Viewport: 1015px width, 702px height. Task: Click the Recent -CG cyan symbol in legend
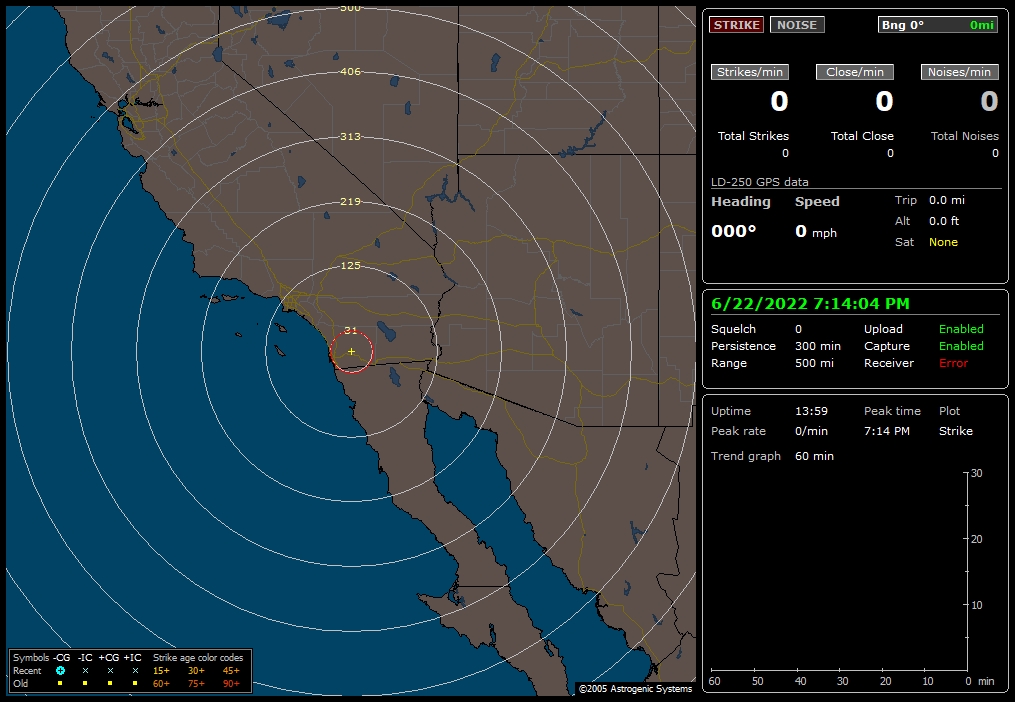pyautogui.click(x=60, y=671)
